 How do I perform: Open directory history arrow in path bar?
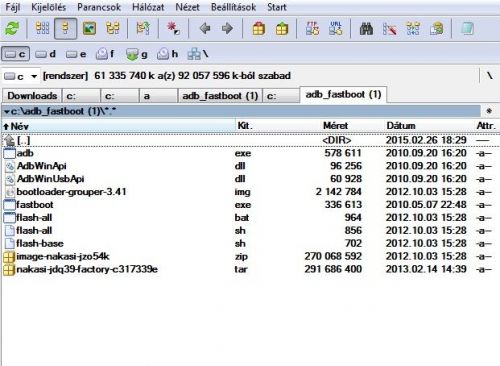point(7,111)
